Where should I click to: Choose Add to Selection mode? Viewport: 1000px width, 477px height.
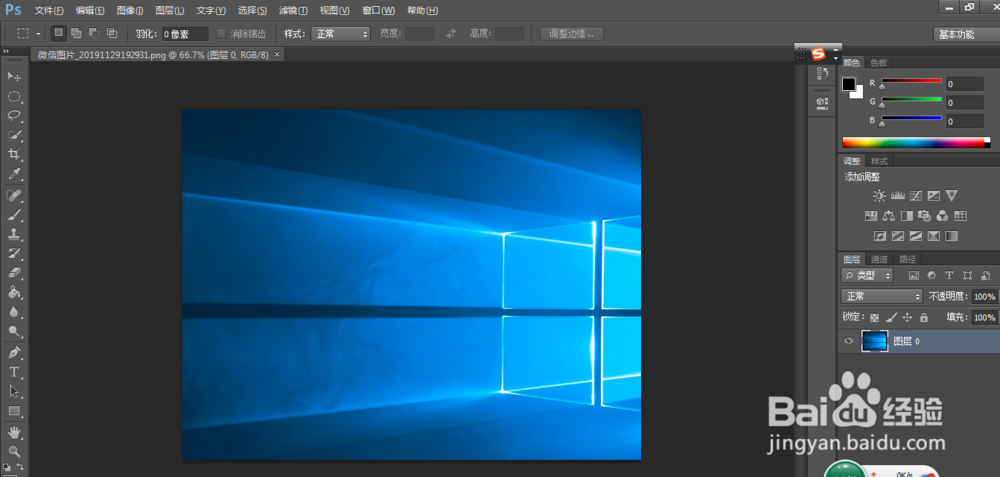click(77, 33)
